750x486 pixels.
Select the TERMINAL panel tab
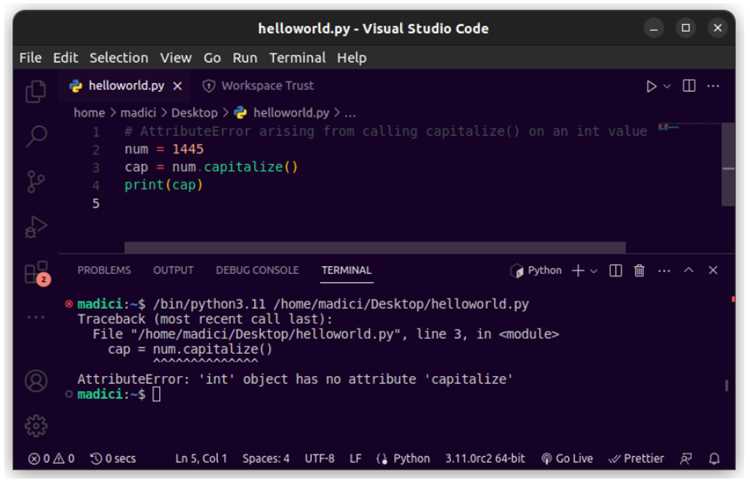coord(346,270)
